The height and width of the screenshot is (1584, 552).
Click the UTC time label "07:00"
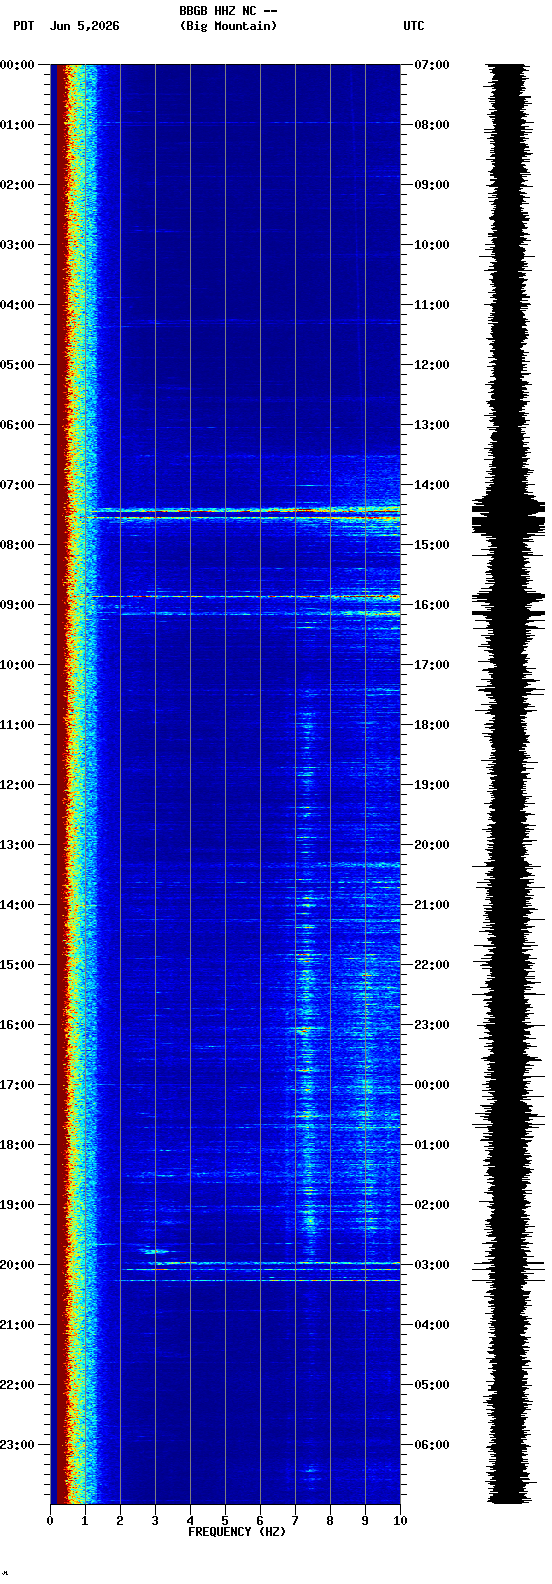click(x=432, y=65)
